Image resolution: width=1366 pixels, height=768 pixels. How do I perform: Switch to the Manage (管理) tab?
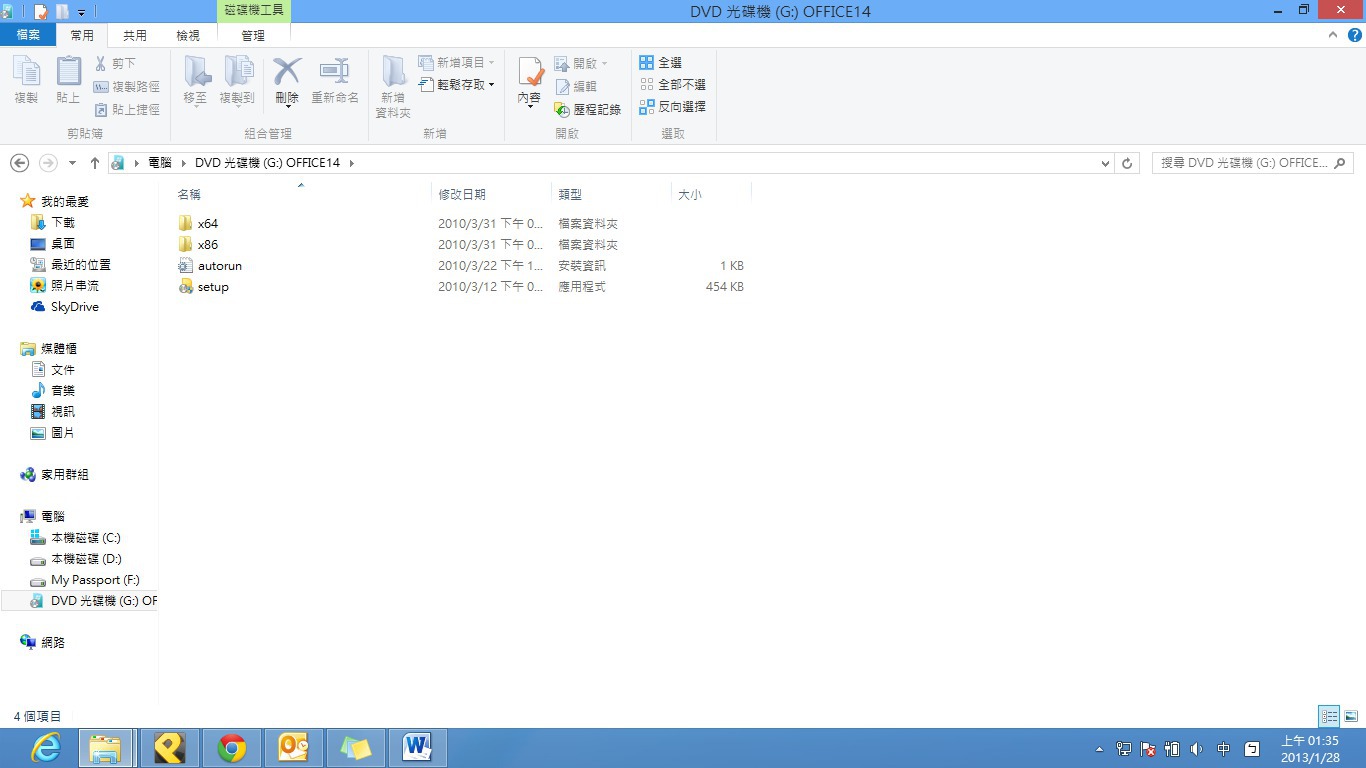[253, 35]
